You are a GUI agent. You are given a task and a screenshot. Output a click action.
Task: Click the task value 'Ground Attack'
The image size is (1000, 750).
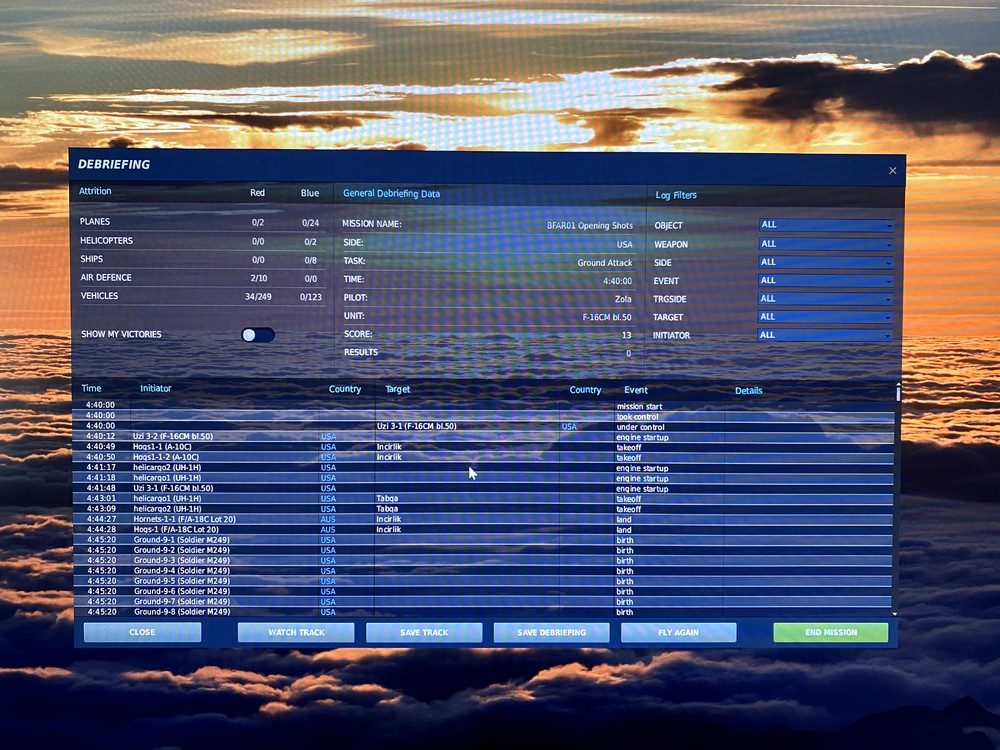coord(605,263)
